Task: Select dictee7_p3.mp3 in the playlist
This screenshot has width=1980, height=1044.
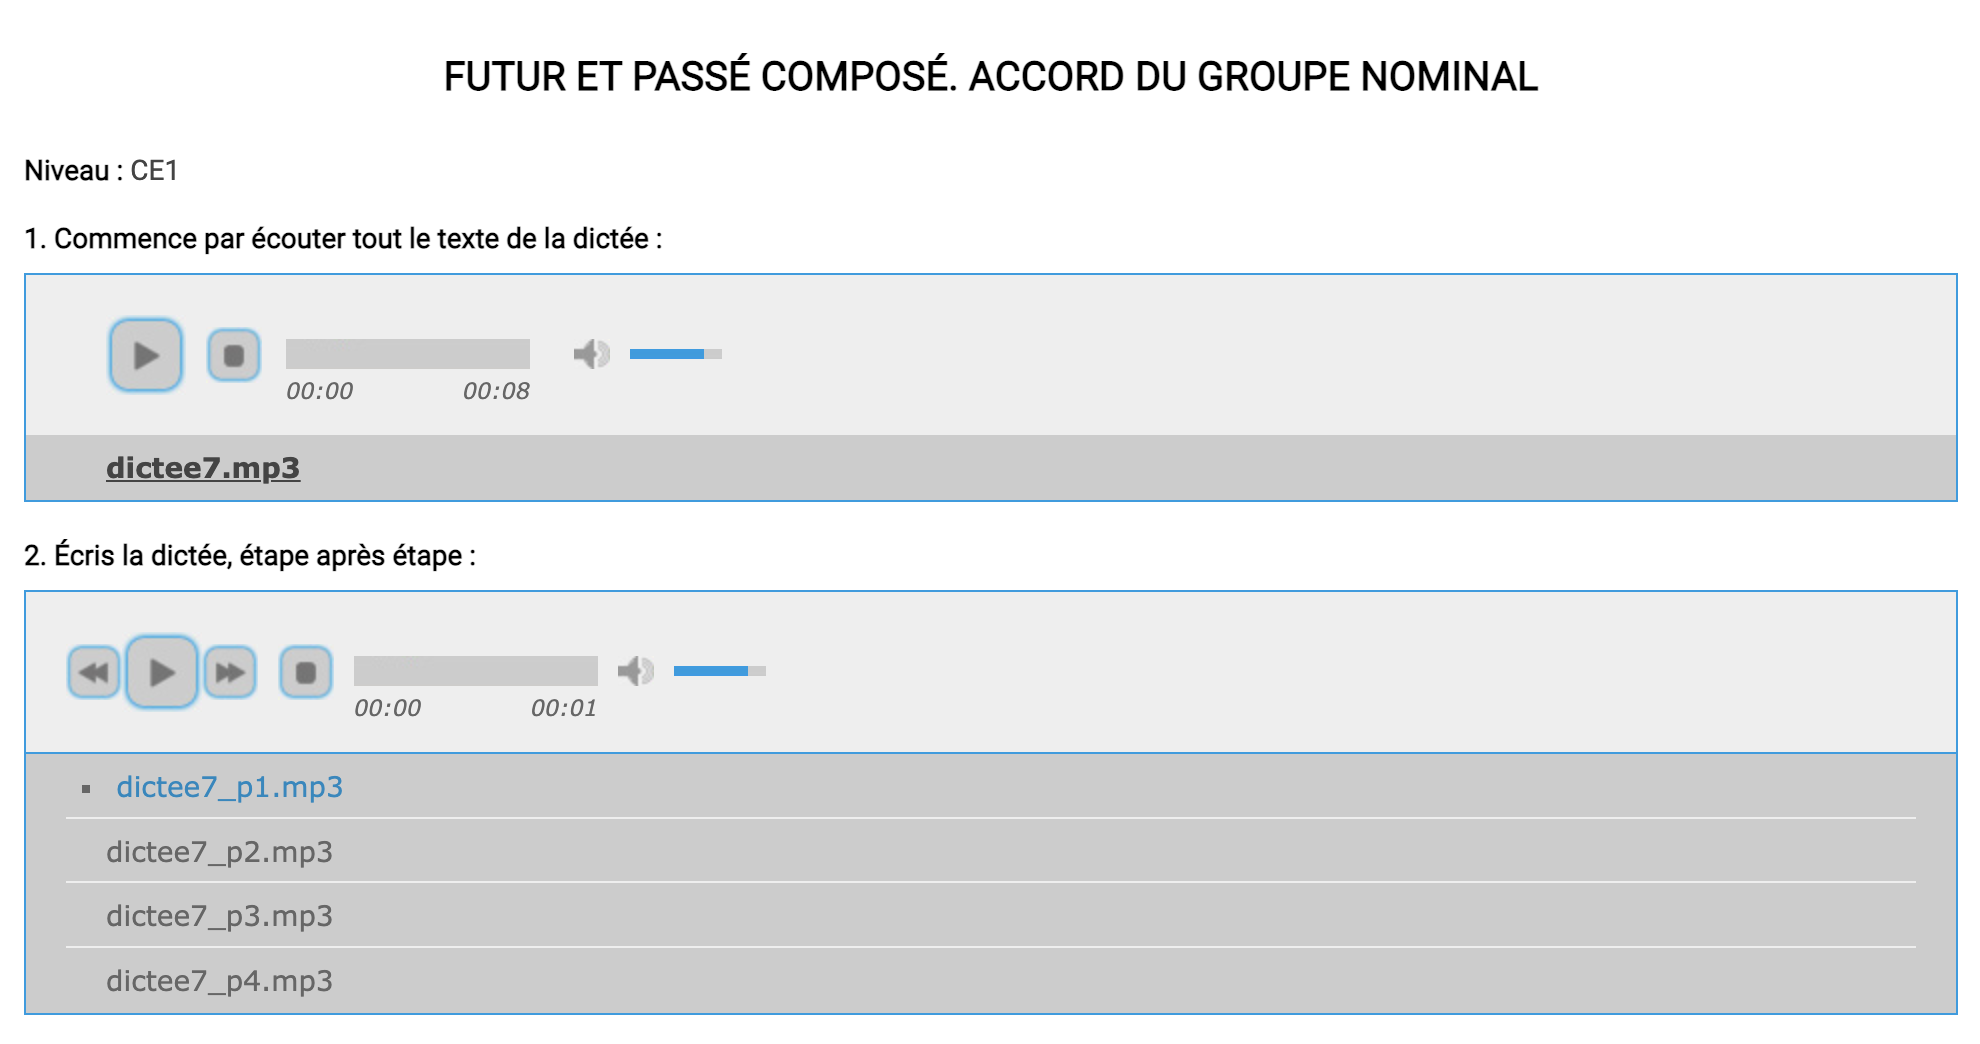Action: [219, 916]
